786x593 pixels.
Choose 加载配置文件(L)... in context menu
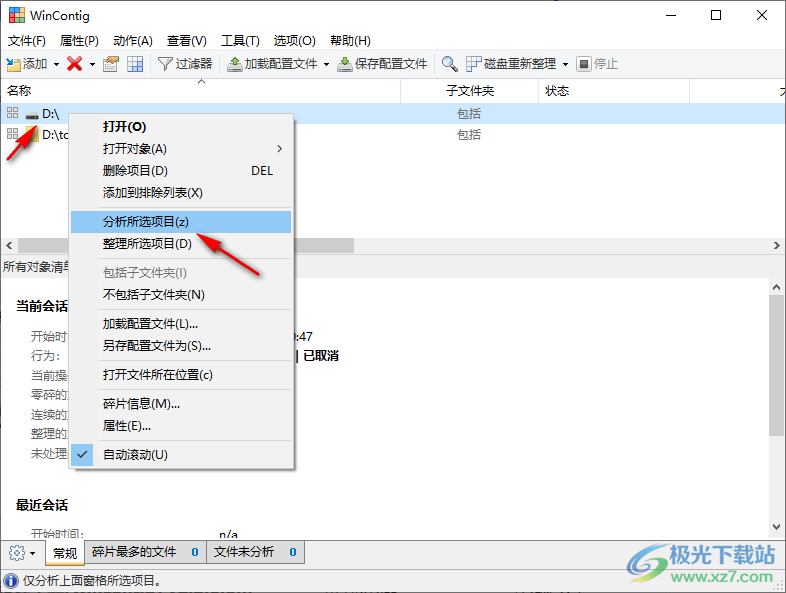coord(181,324)
